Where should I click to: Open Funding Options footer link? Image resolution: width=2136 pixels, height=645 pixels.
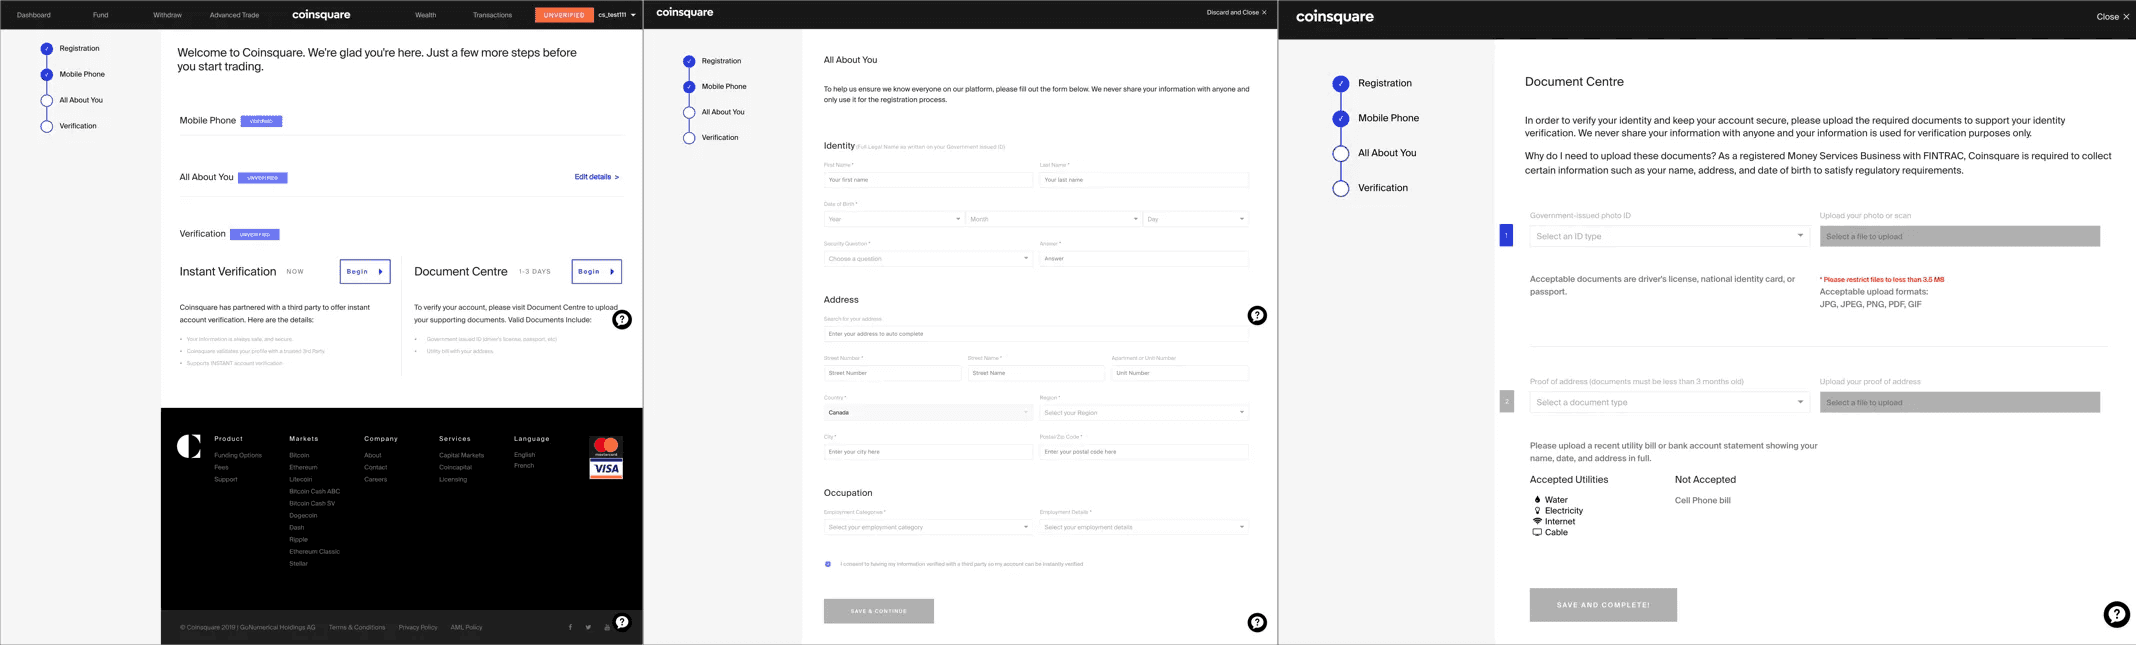pyautogui.click(x=238, y=456)
